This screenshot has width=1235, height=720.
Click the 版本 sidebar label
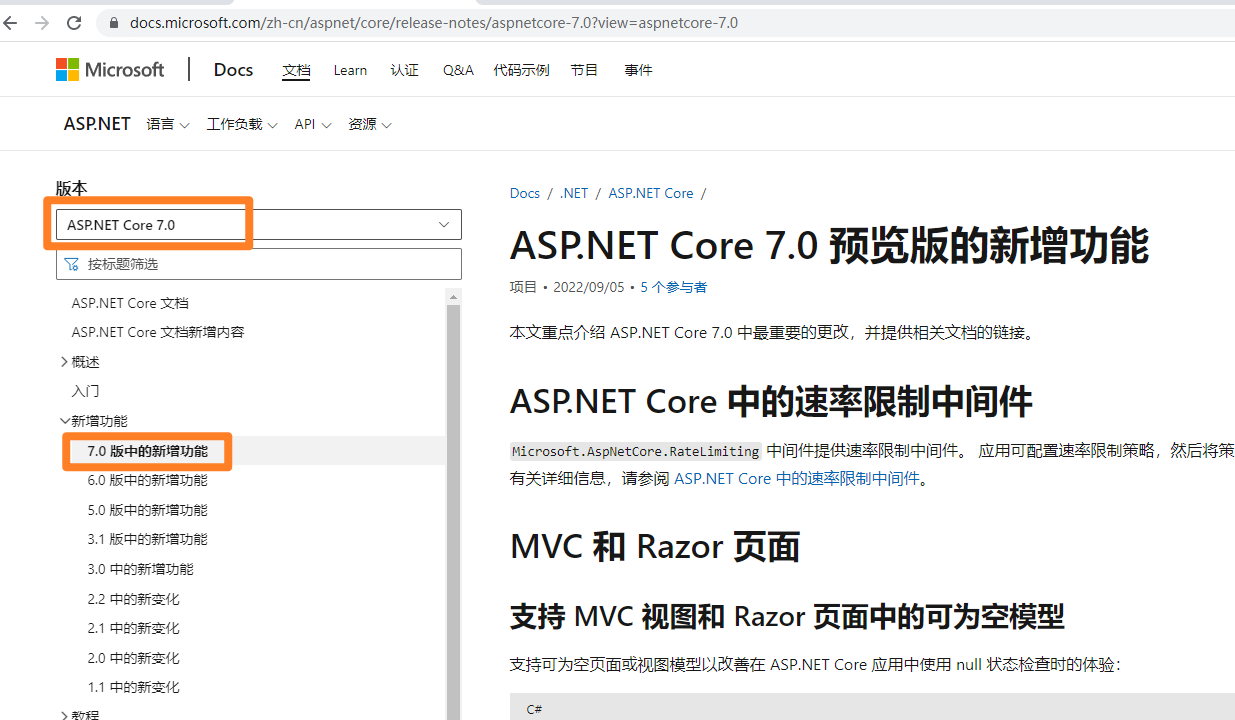click(x=72, y=188)
